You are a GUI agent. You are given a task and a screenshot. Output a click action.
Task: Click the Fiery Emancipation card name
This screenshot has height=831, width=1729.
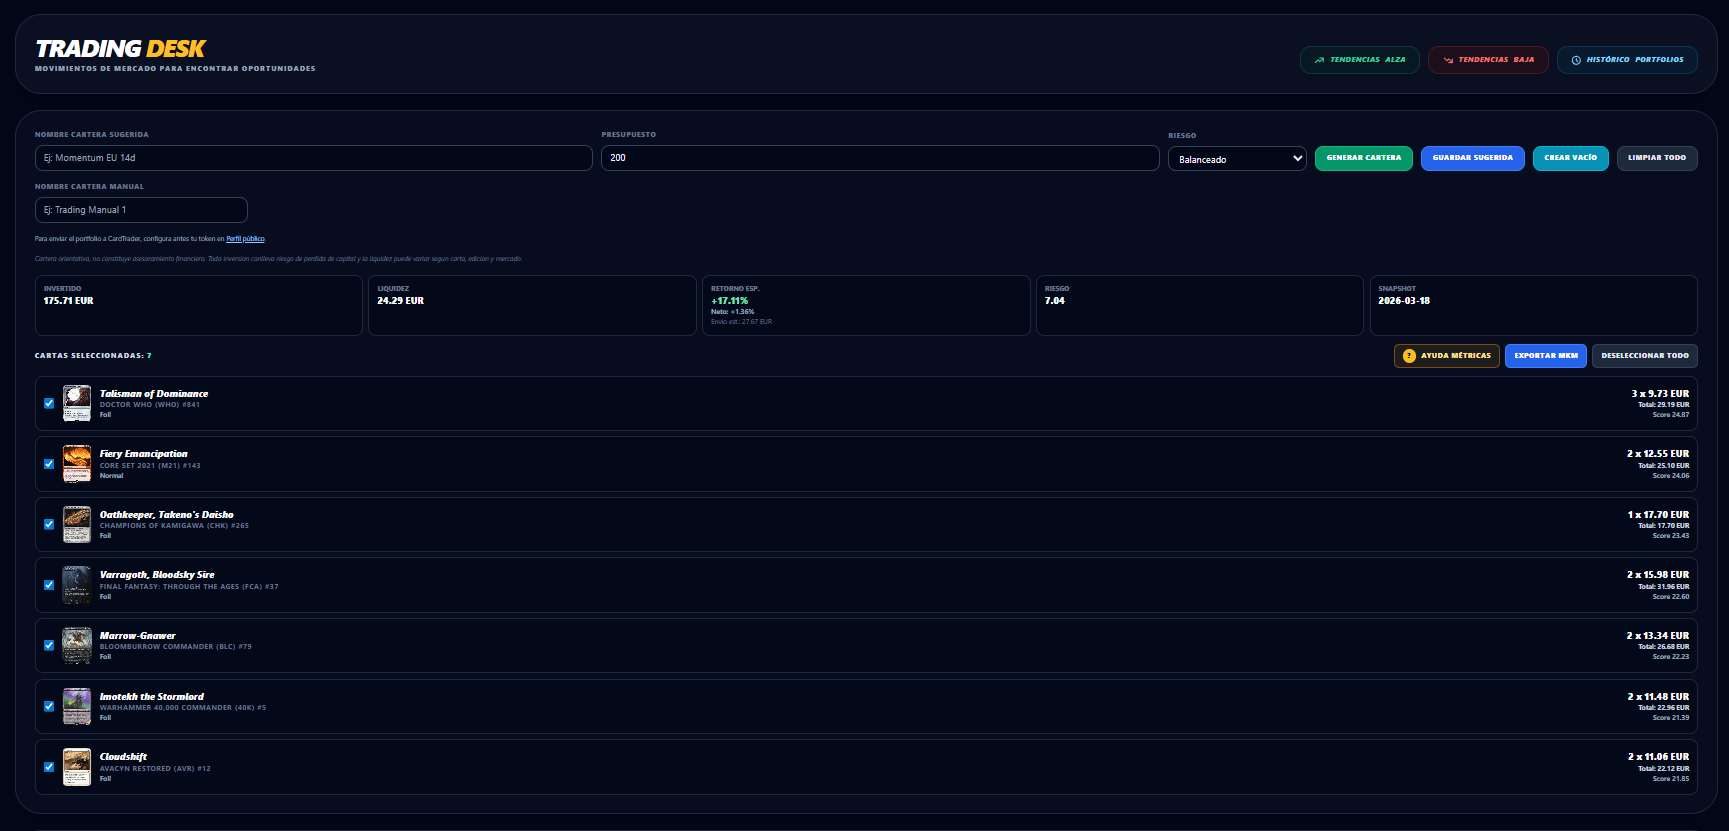pyautogui.click(x=144, y=454)
